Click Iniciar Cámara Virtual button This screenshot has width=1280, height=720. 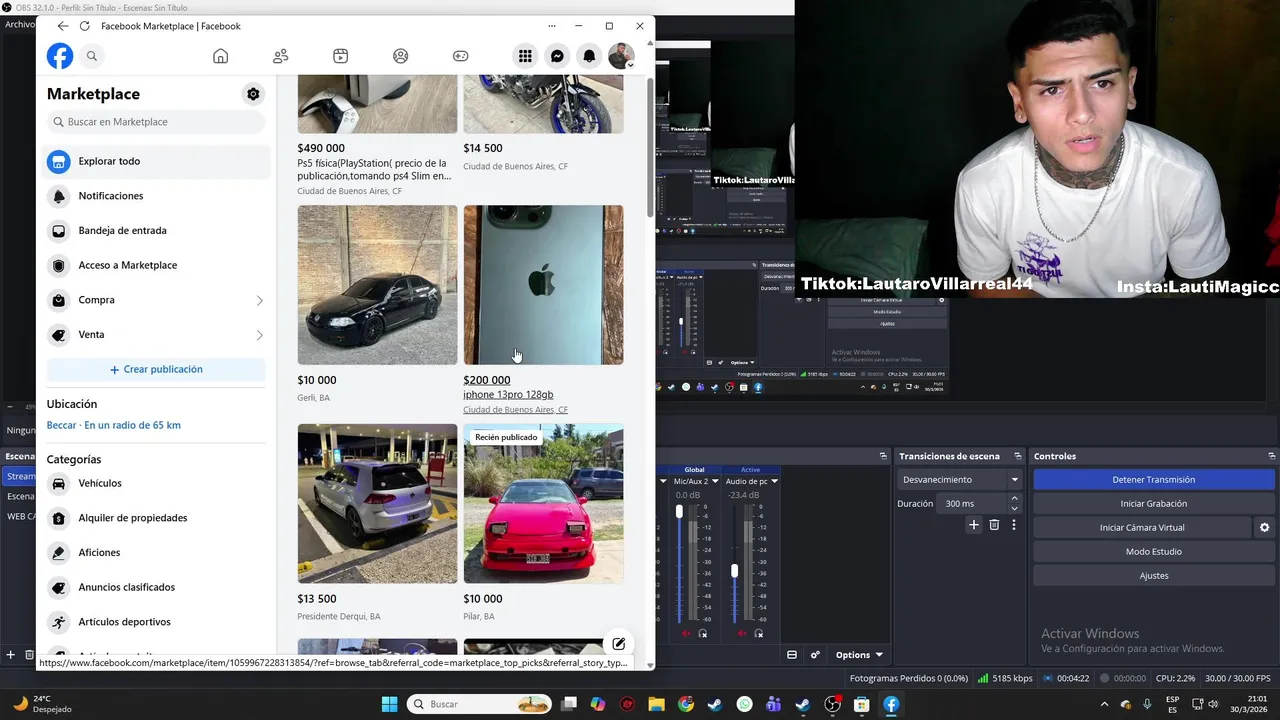(1141, 528)
